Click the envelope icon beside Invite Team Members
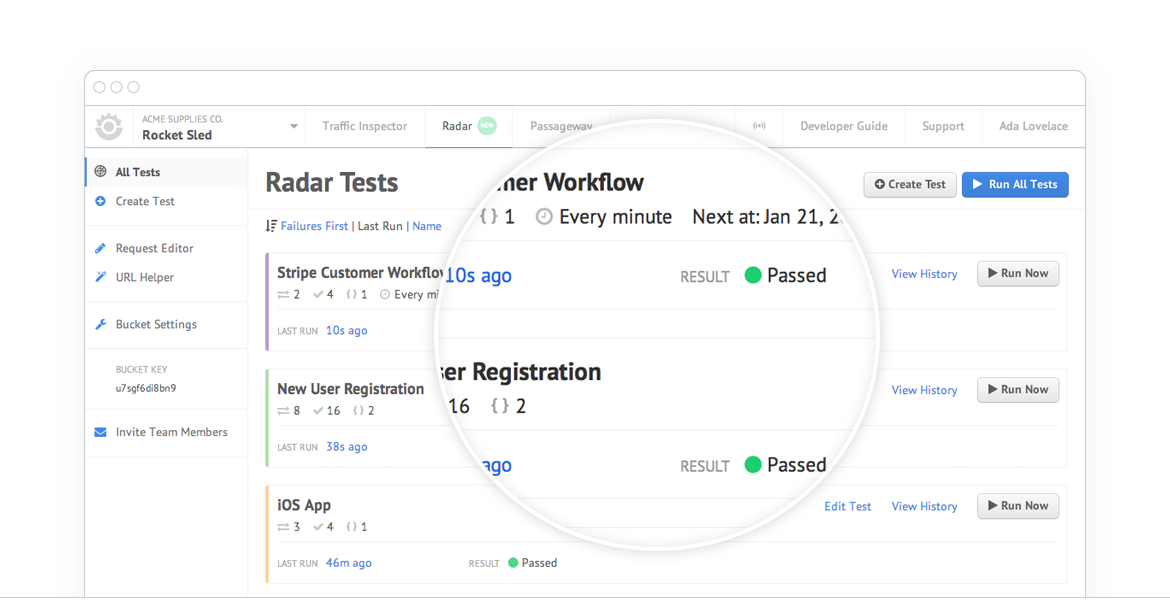Image resolution: width=1170 pixels, height=600 pixels. pyautogui.click(x=99, y=432)
